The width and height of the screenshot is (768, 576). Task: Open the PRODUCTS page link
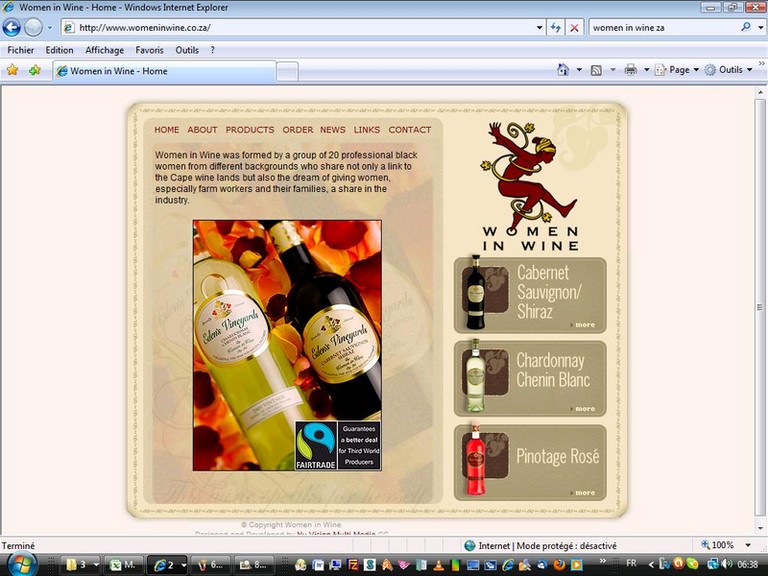coord(249,130)
